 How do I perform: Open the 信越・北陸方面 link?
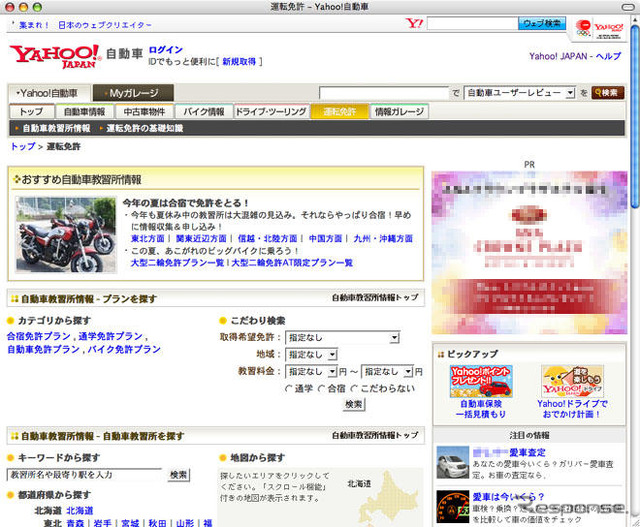pos(267,238)
